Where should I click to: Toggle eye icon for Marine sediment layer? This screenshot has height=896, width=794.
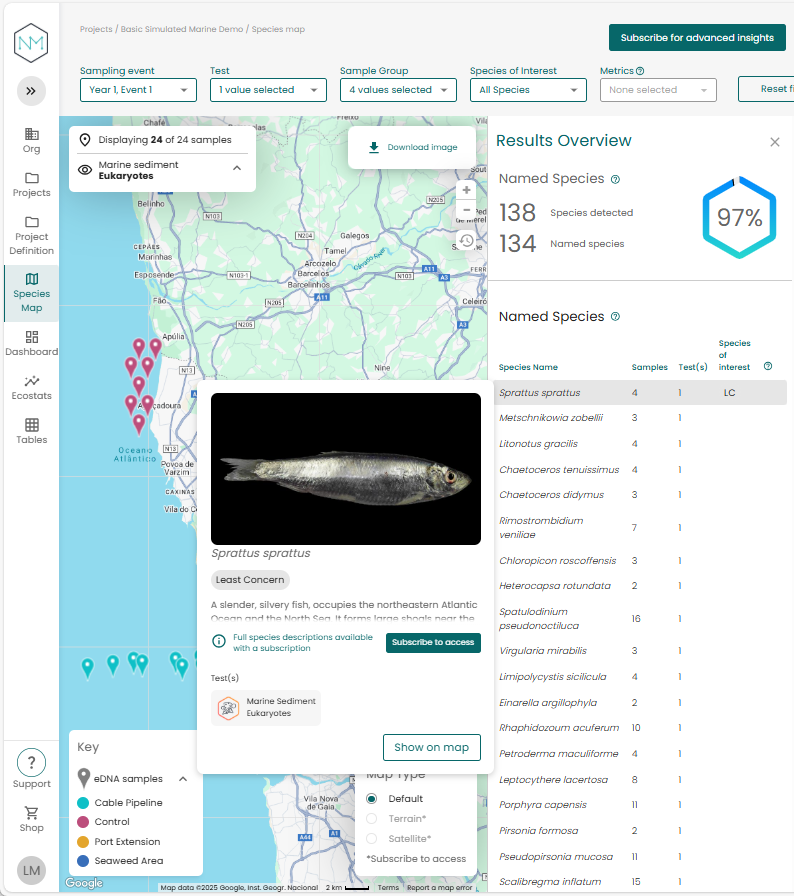click(85, 170)
